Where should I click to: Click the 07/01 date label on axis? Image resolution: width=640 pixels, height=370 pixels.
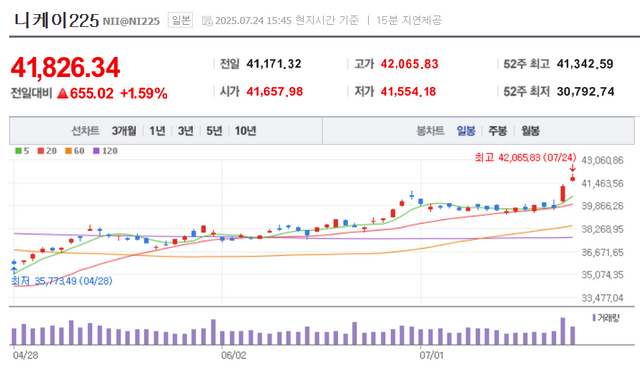point(432,355)
